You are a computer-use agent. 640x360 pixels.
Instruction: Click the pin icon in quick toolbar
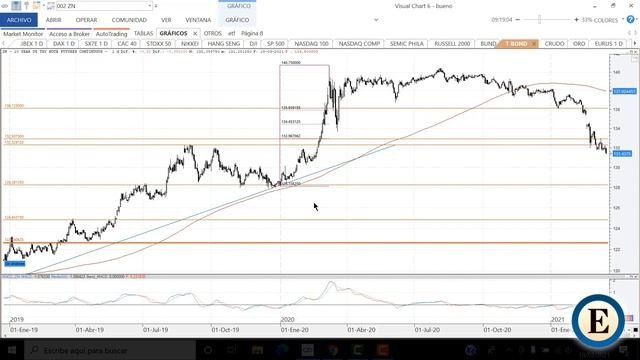(27, 6)
